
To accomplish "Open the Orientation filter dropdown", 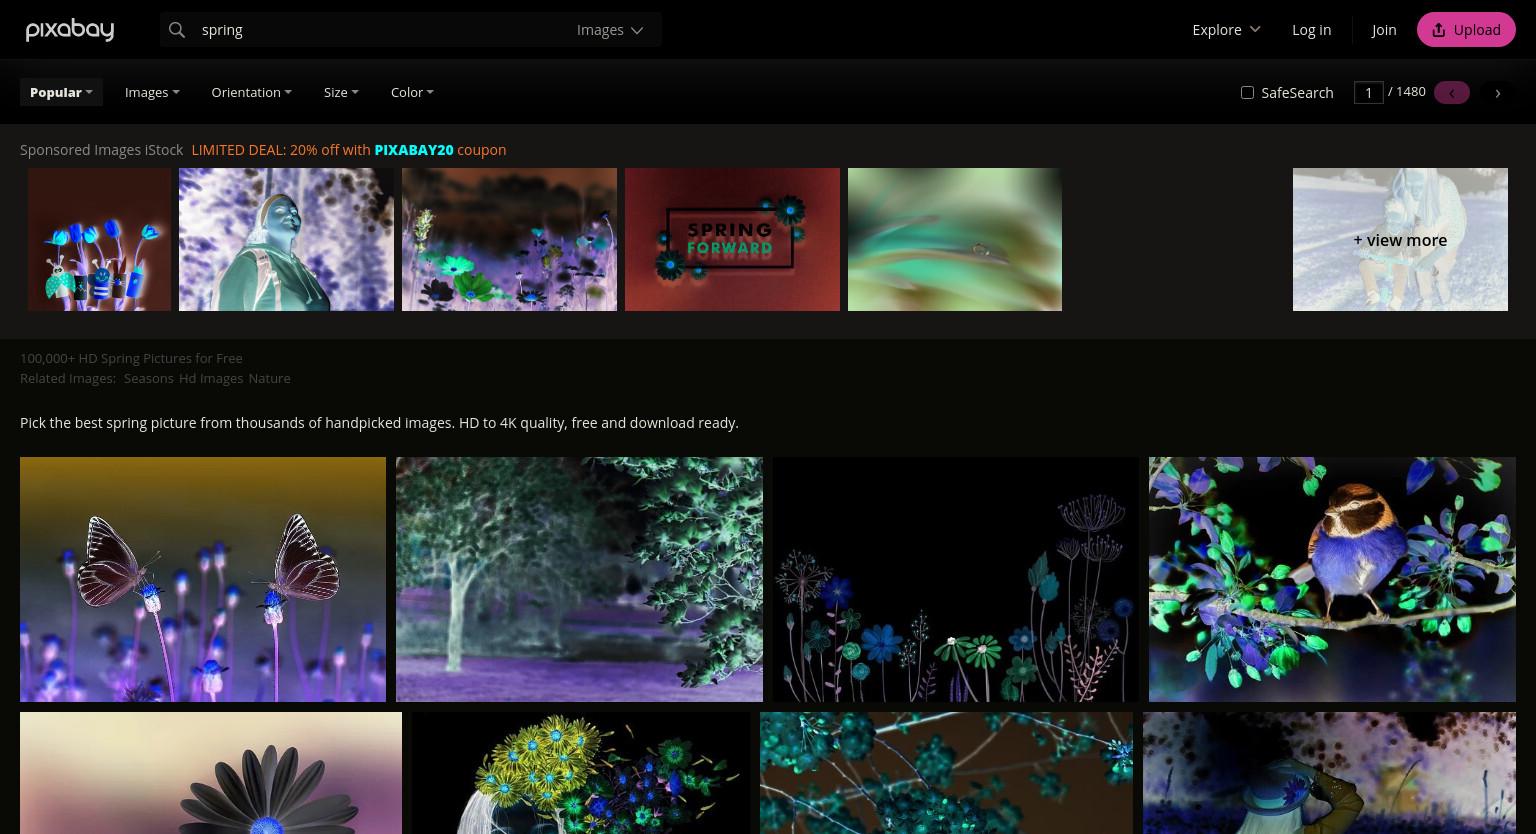I will (251, 92).
